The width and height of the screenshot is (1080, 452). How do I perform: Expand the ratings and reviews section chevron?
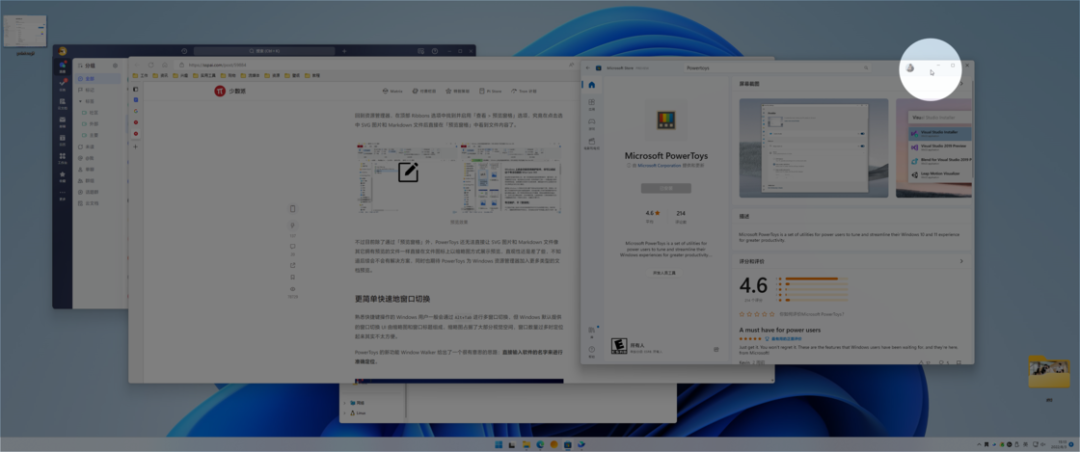click(x=962, y=261)
